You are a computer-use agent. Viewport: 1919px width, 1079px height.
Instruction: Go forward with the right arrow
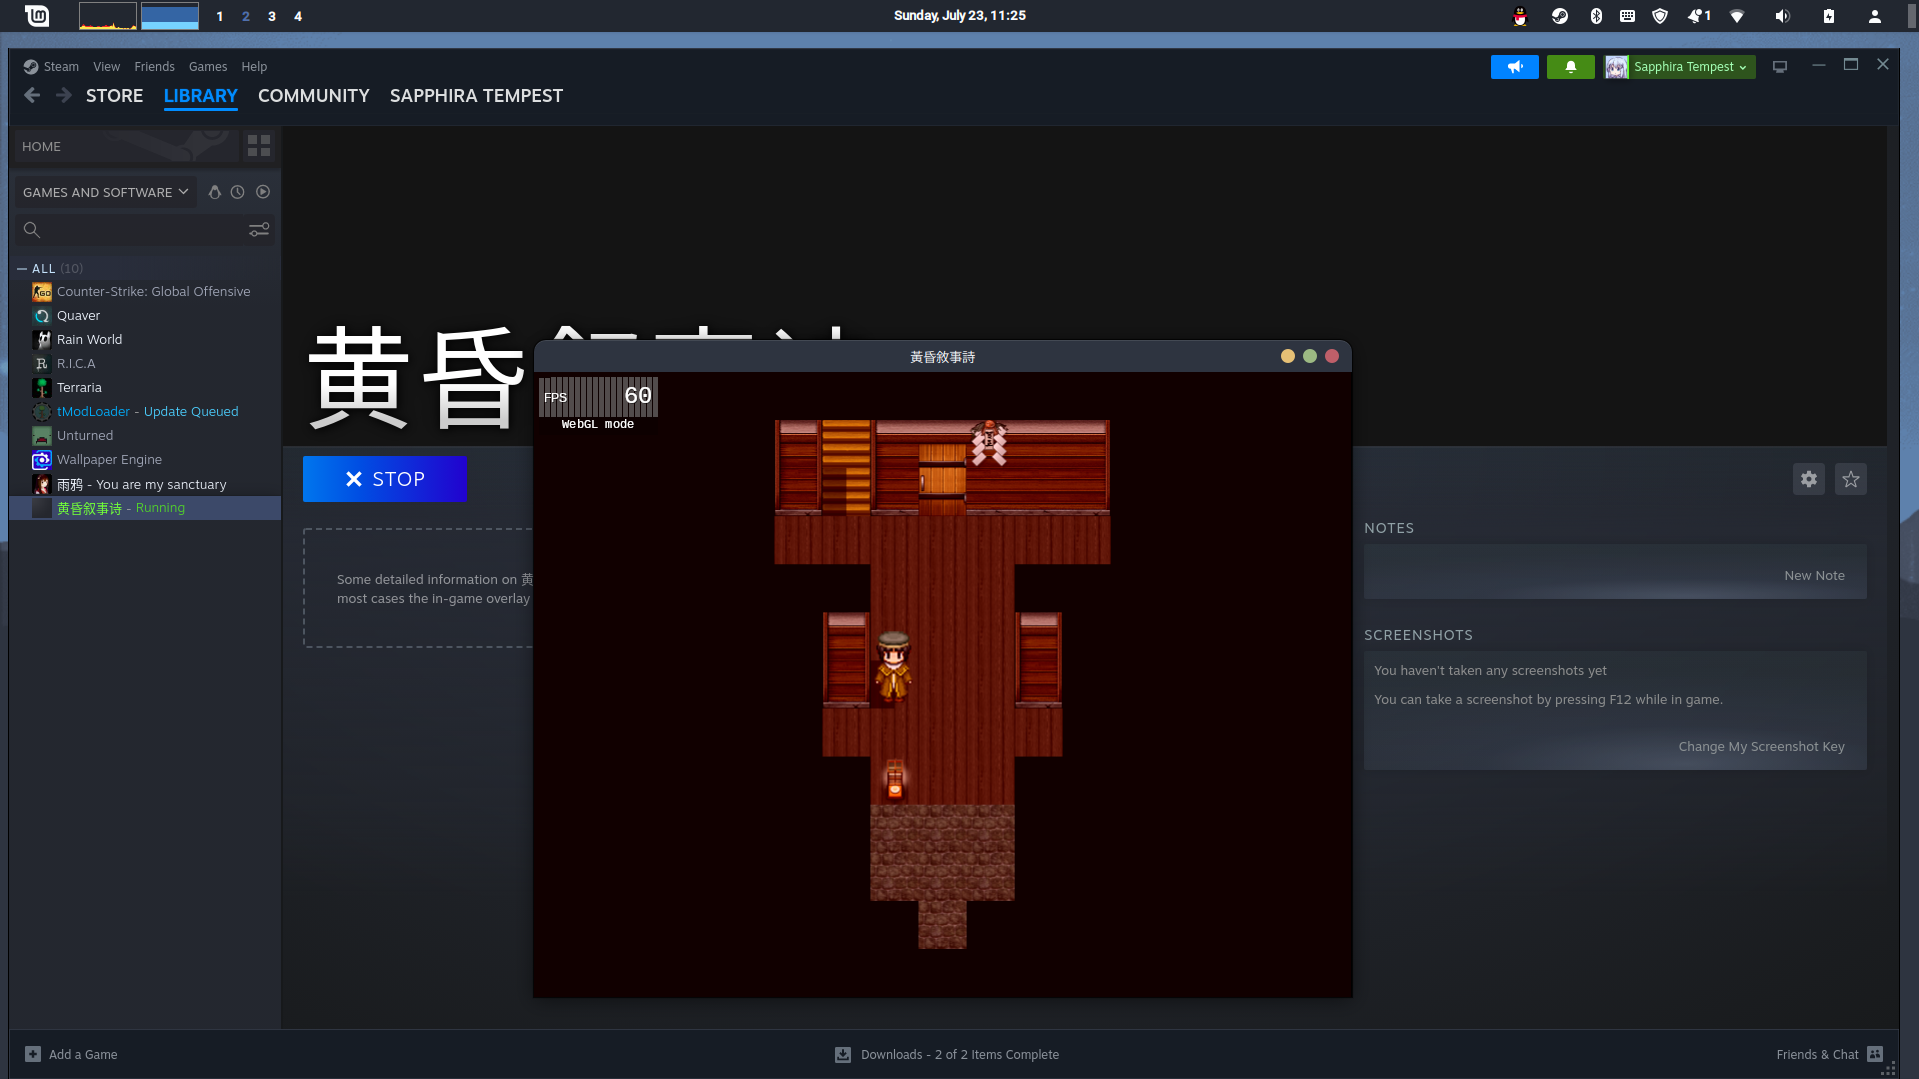click(64, 95)
